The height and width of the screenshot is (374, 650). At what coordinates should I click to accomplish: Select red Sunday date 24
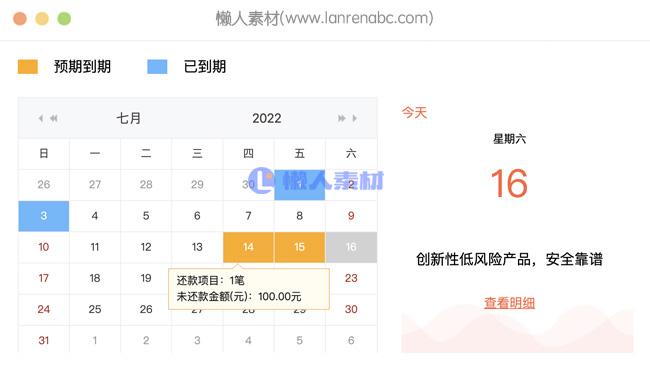point(44,309)
